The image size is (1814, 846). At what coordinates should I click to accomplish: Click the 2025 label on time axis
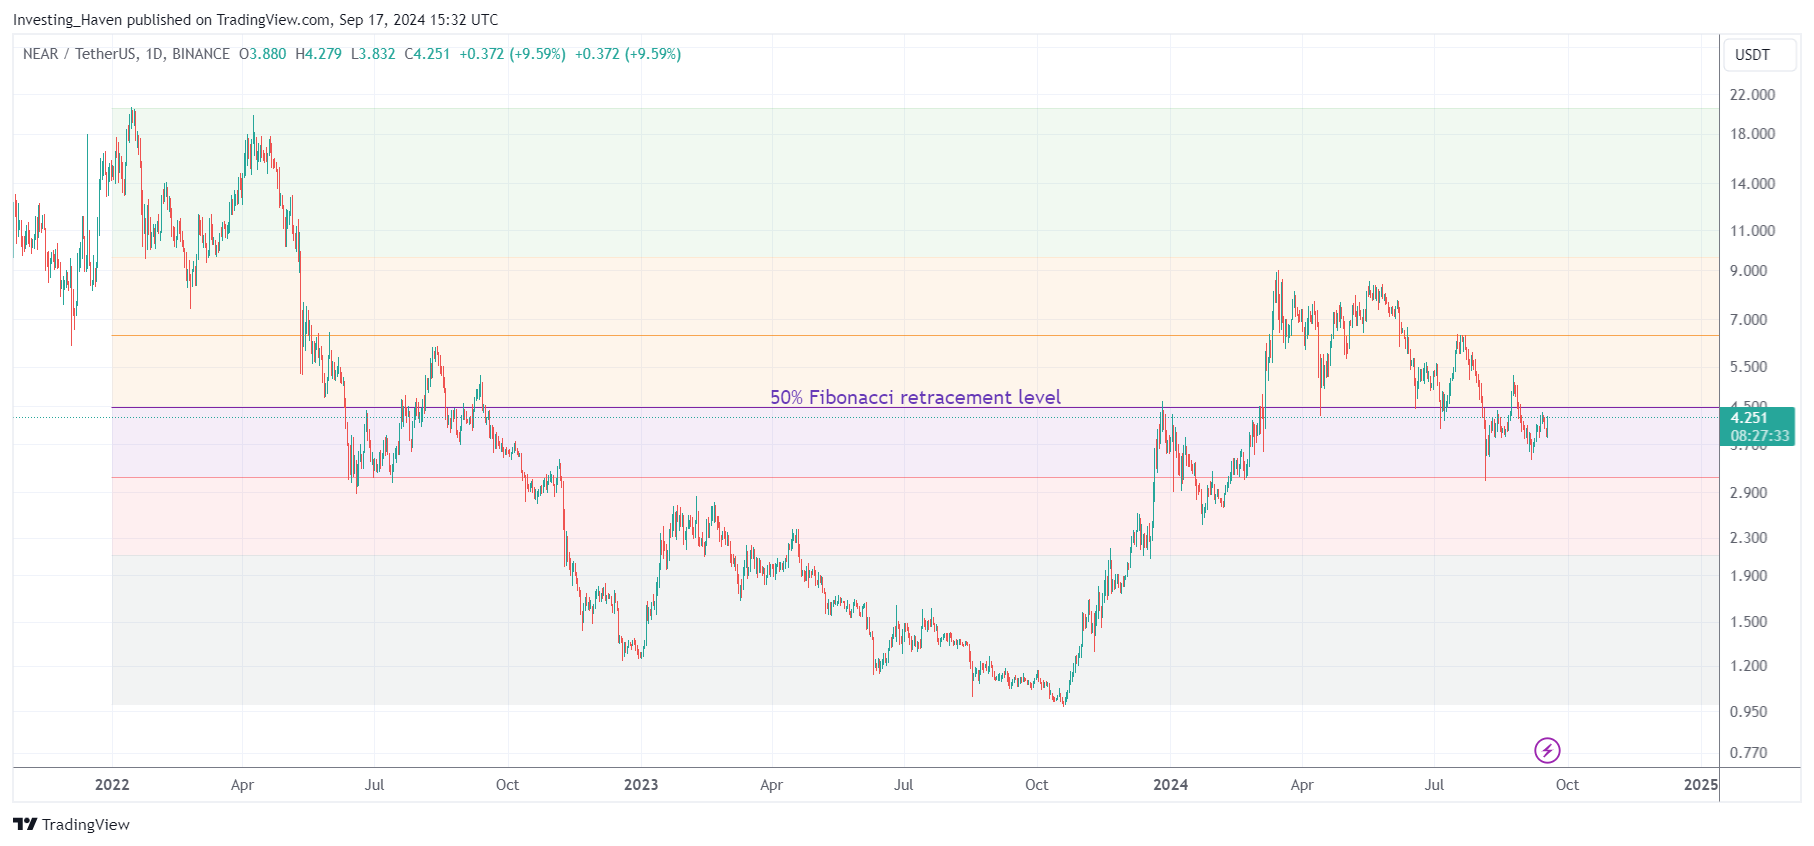1701,785
